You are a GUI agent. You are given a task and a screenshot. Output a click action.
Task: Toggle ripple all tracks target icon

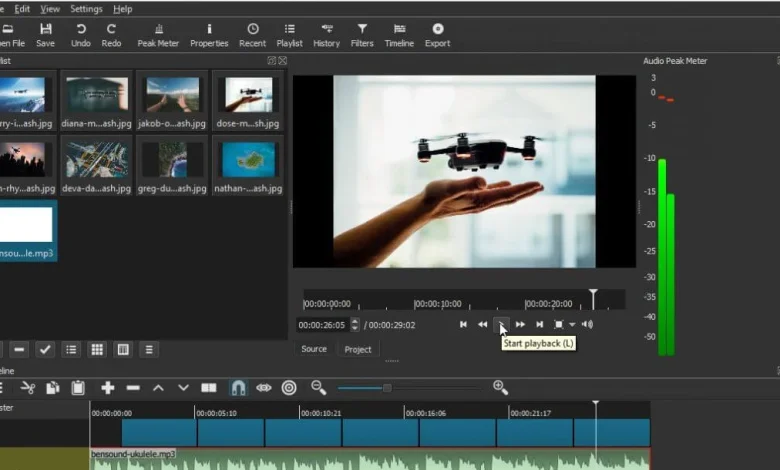[289, 387]
